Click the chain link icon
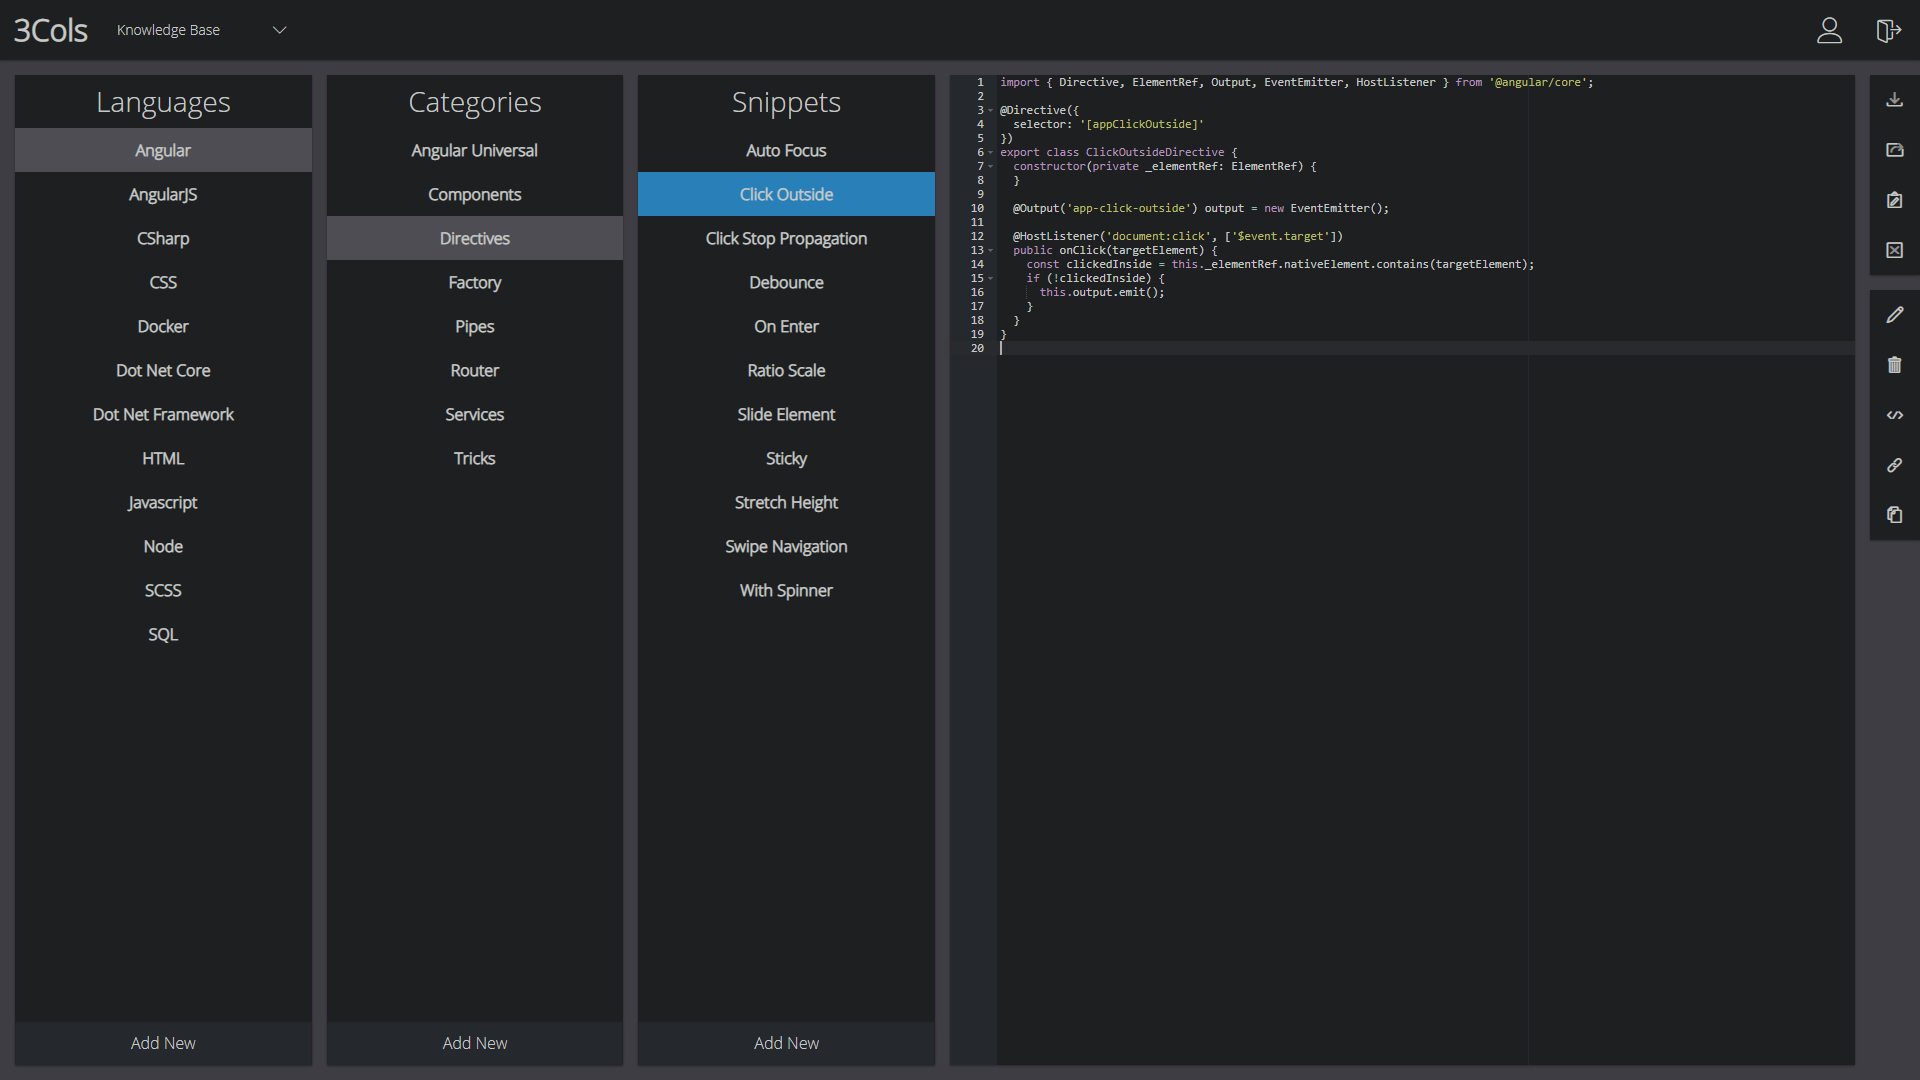Image resolution: width=1920 pixels, height=1080 pixels. coord(1894,465)
